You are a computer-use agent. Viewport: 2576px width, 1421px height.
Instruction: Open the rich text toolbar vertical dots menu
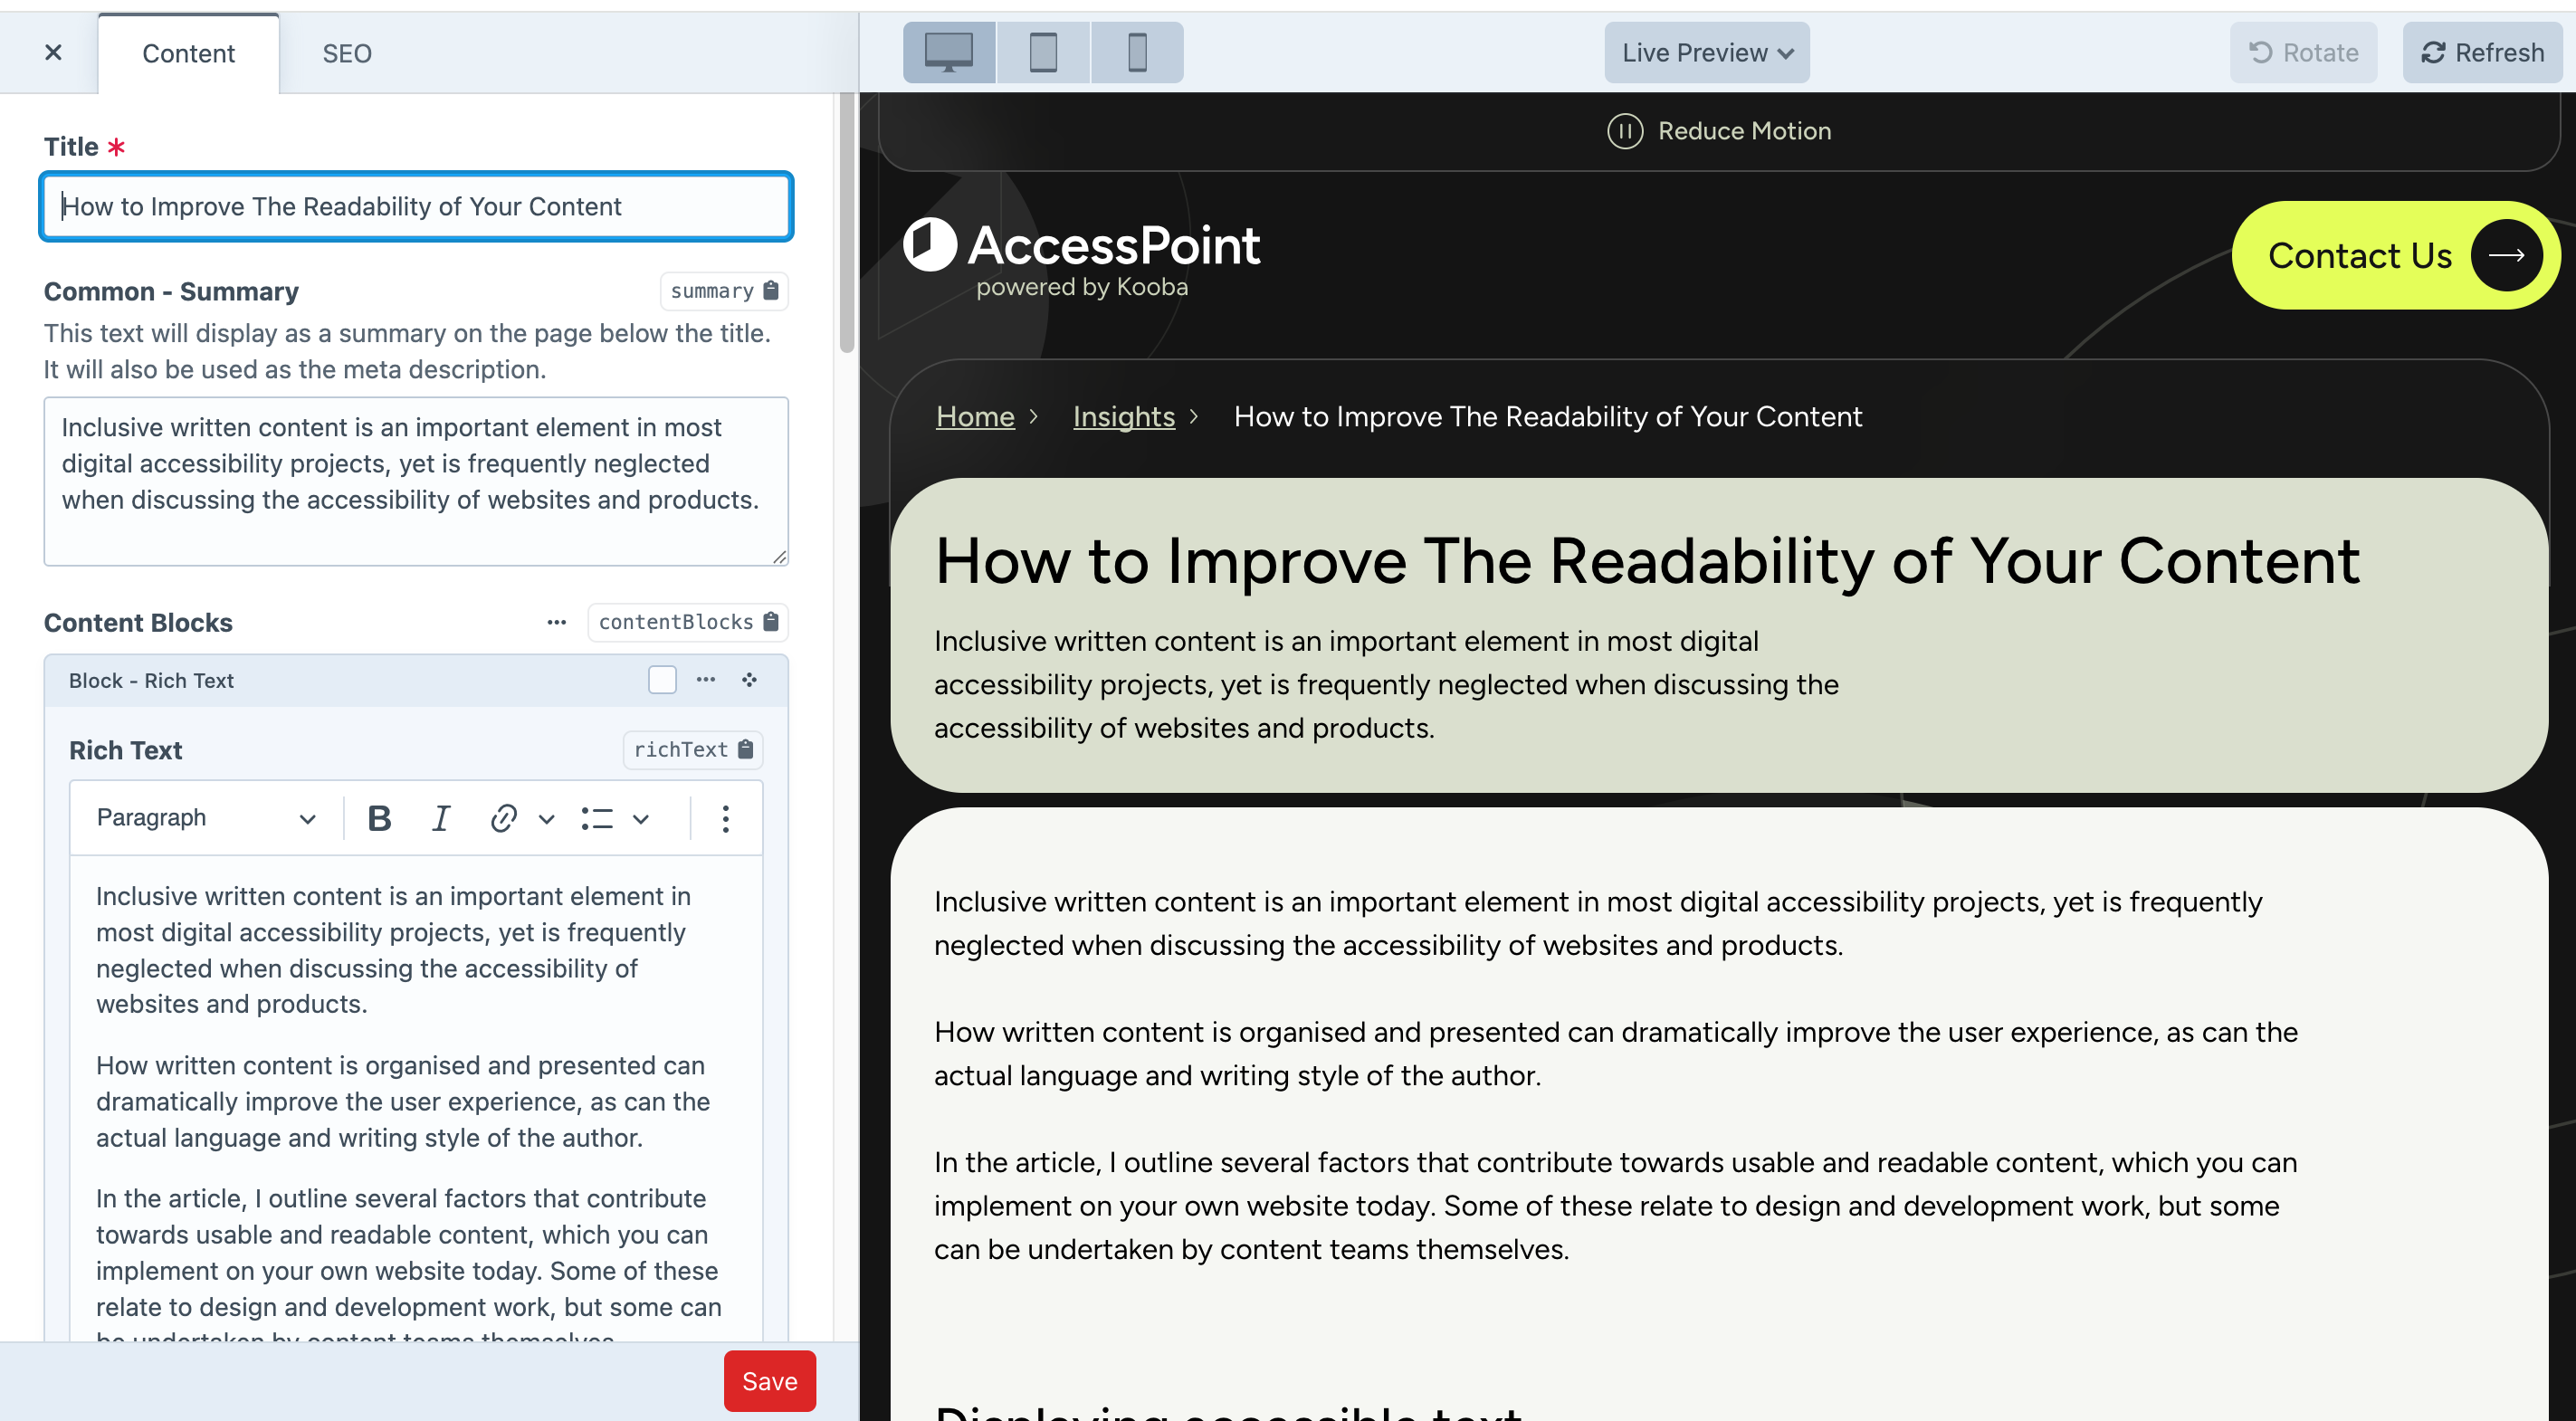[725, 818]
